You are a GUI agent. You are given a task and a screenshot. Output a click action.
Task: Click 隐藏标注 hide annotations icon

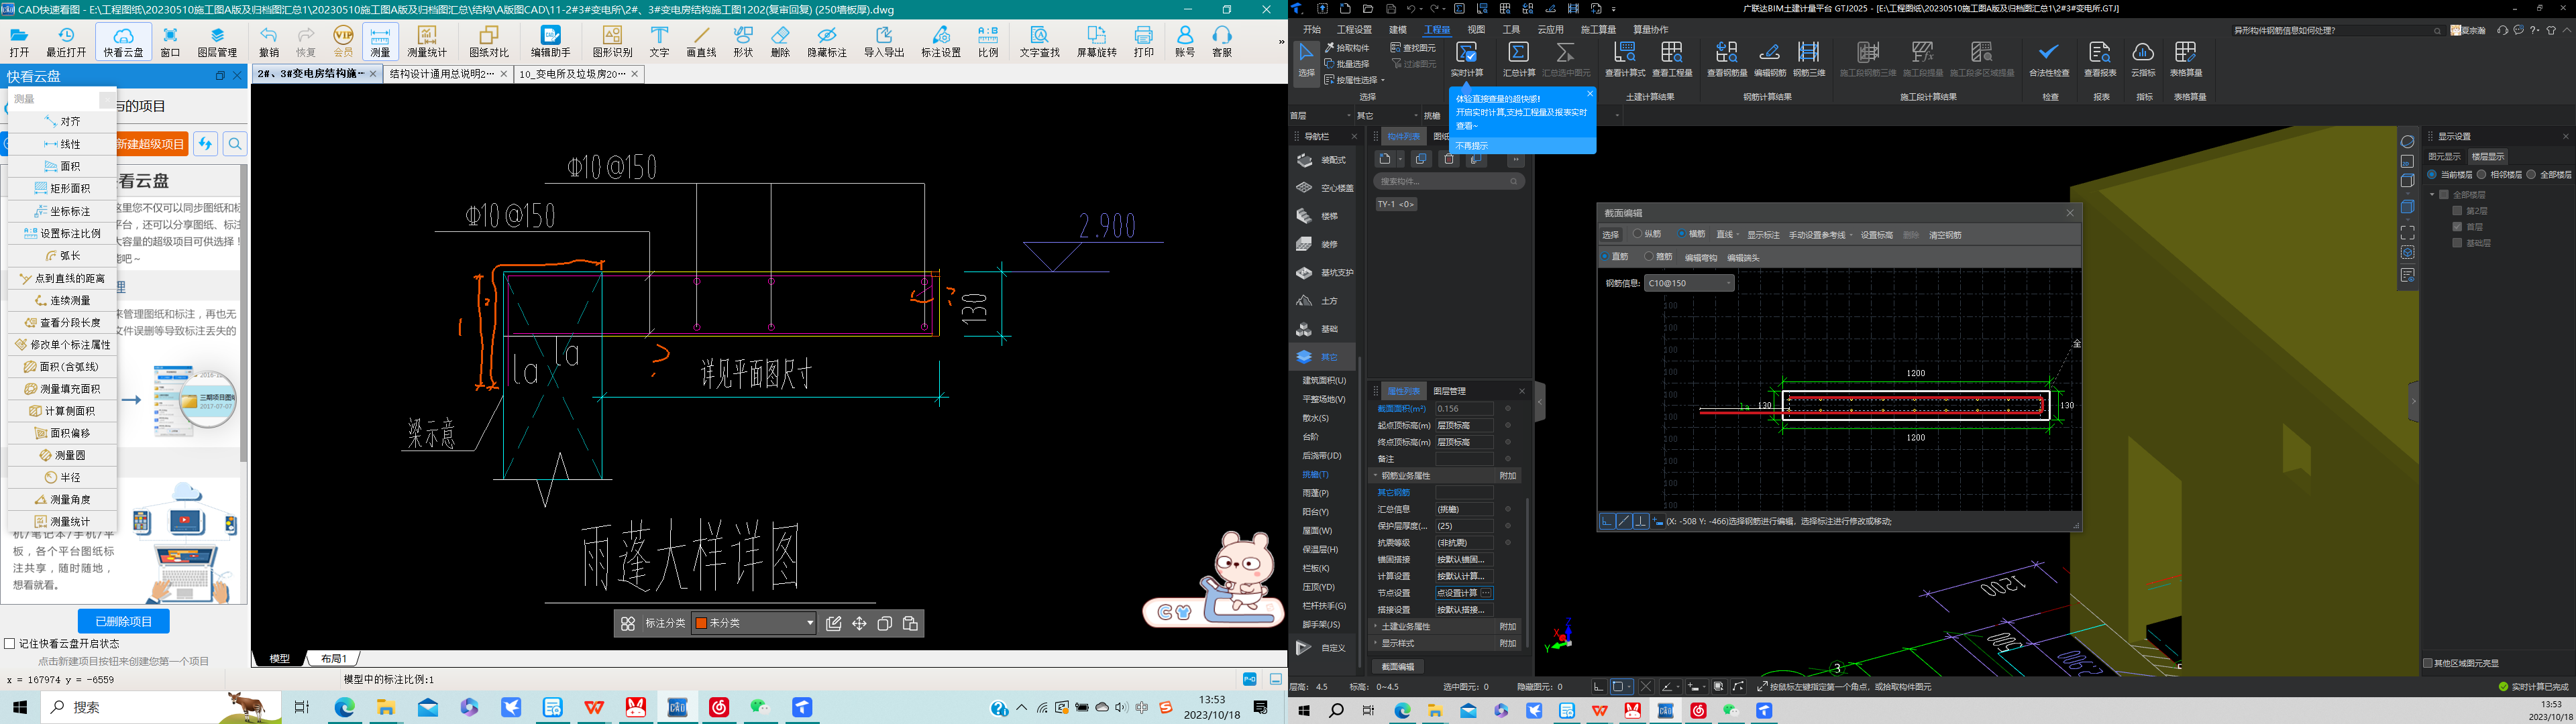click(827, 42)
